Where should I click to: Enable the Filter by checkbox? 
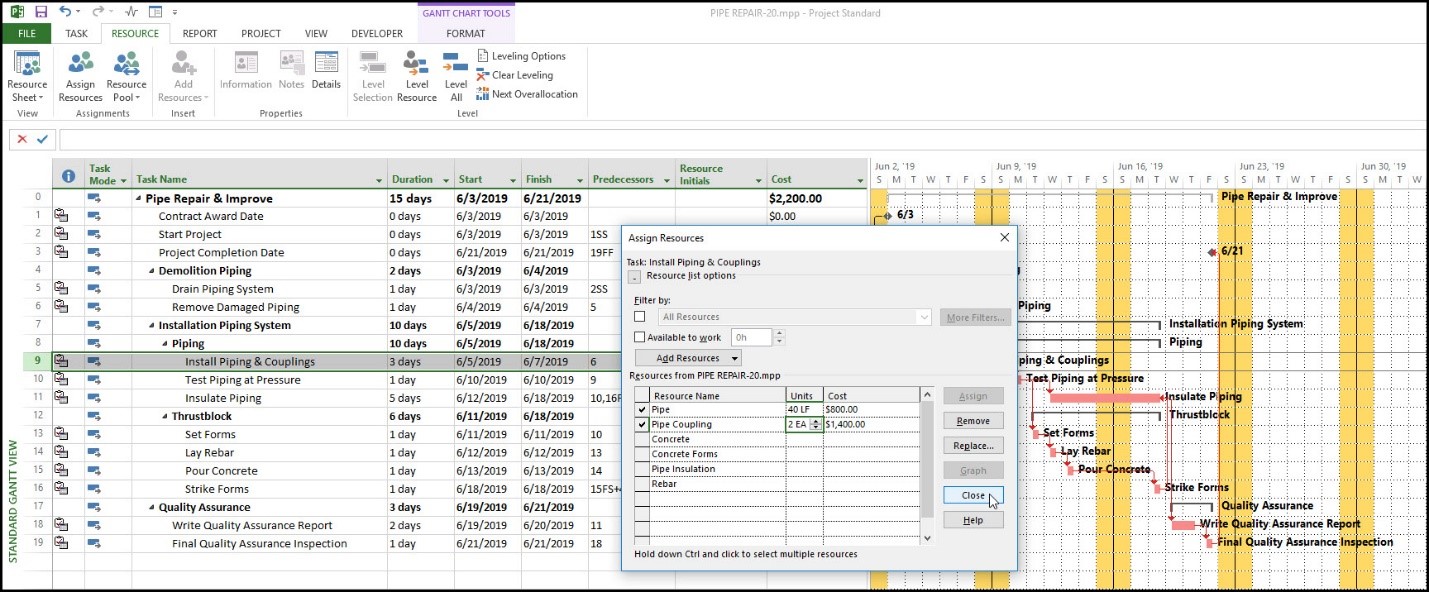point(640,317)
